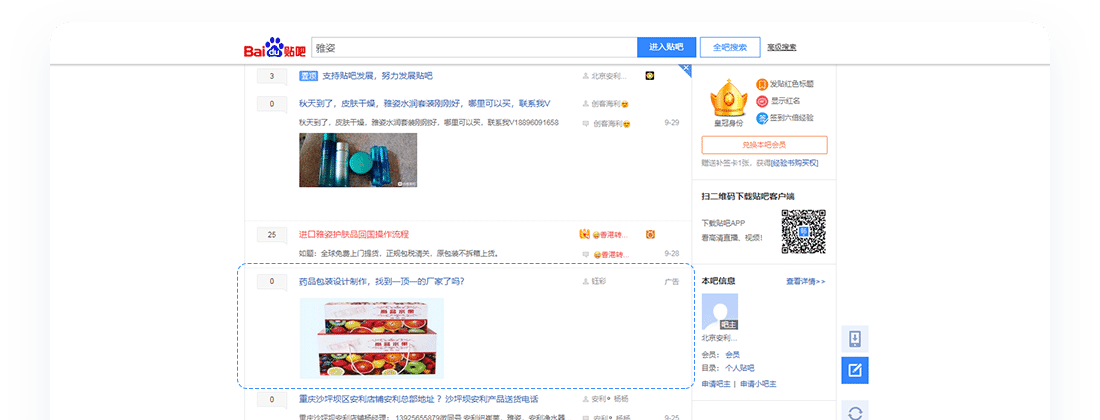
Task: Click the 兑换本吧会员 redeem button
Action: (764, 145)
